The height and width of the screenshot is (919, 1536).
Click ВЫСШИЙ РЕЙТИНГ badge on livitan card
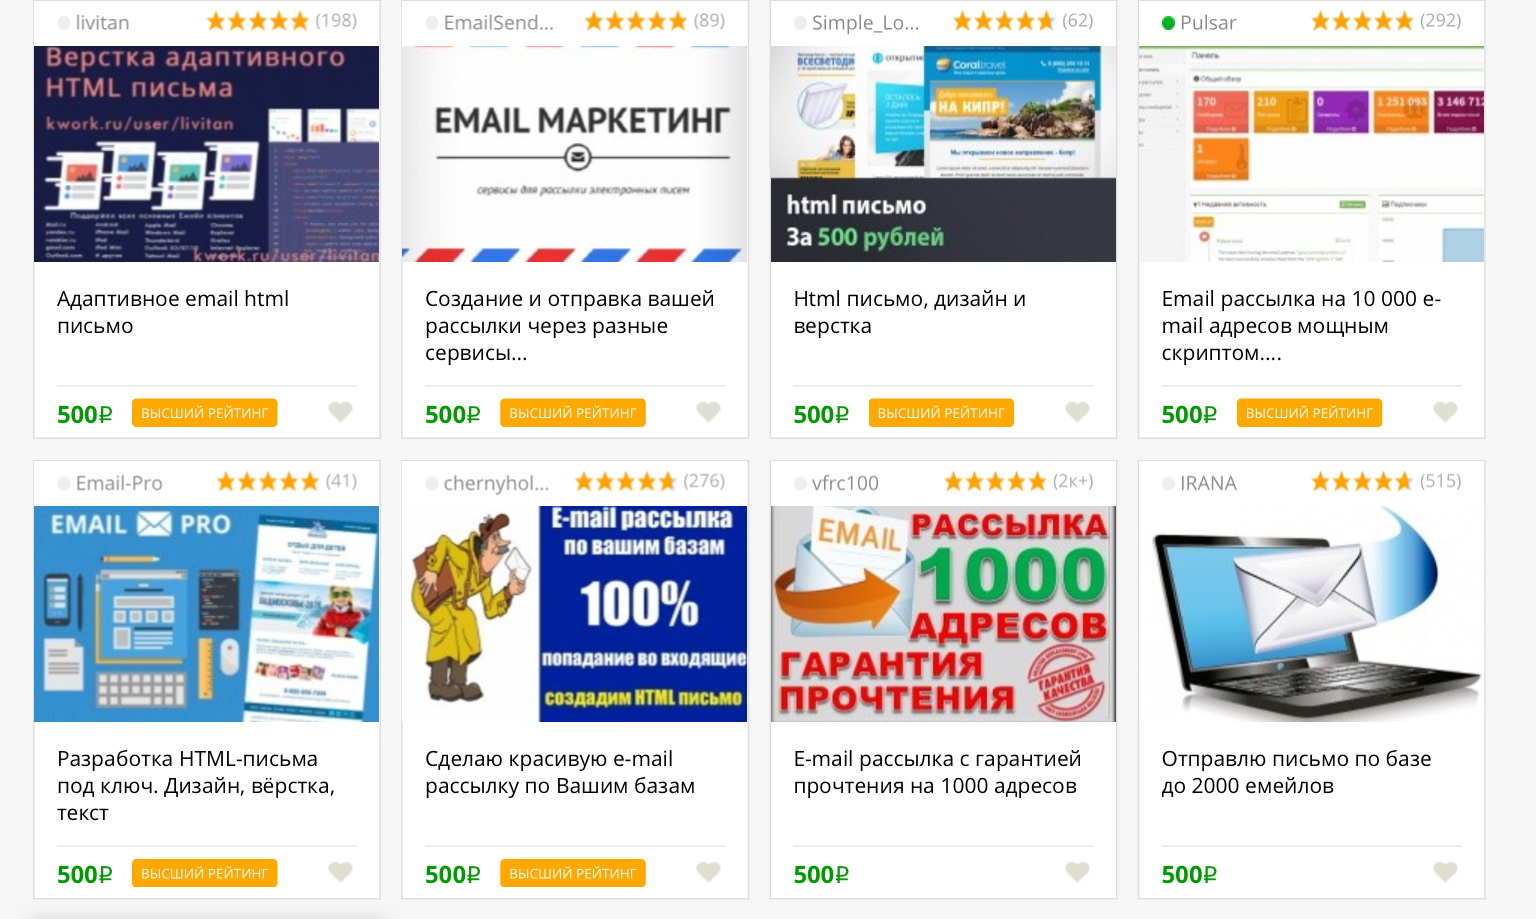[x=204, y=413]
